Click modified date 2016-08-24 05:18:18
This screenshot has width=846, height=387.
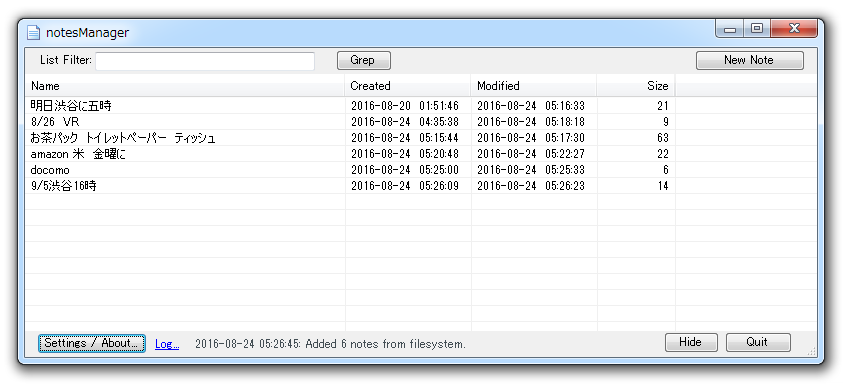click(531, 122)
